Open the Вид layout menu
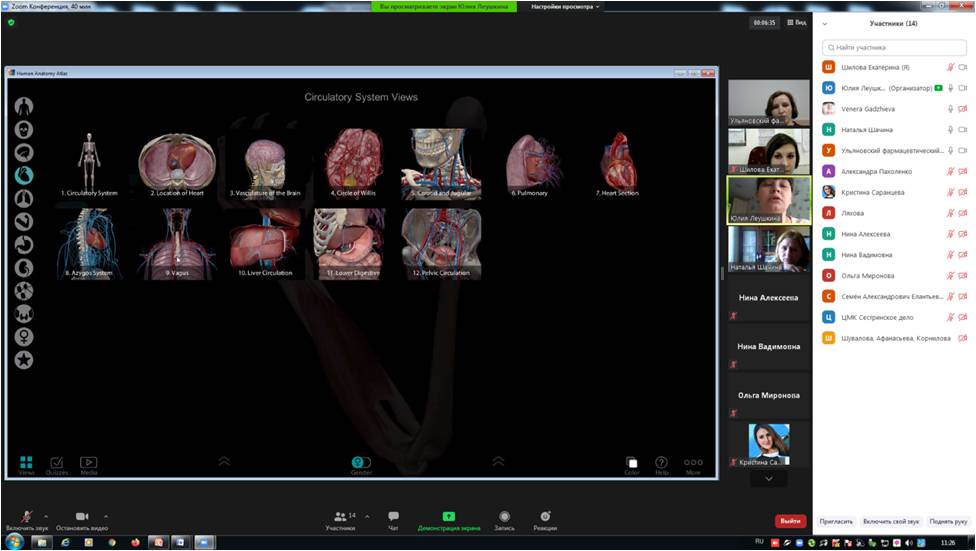 click(797, 22)
